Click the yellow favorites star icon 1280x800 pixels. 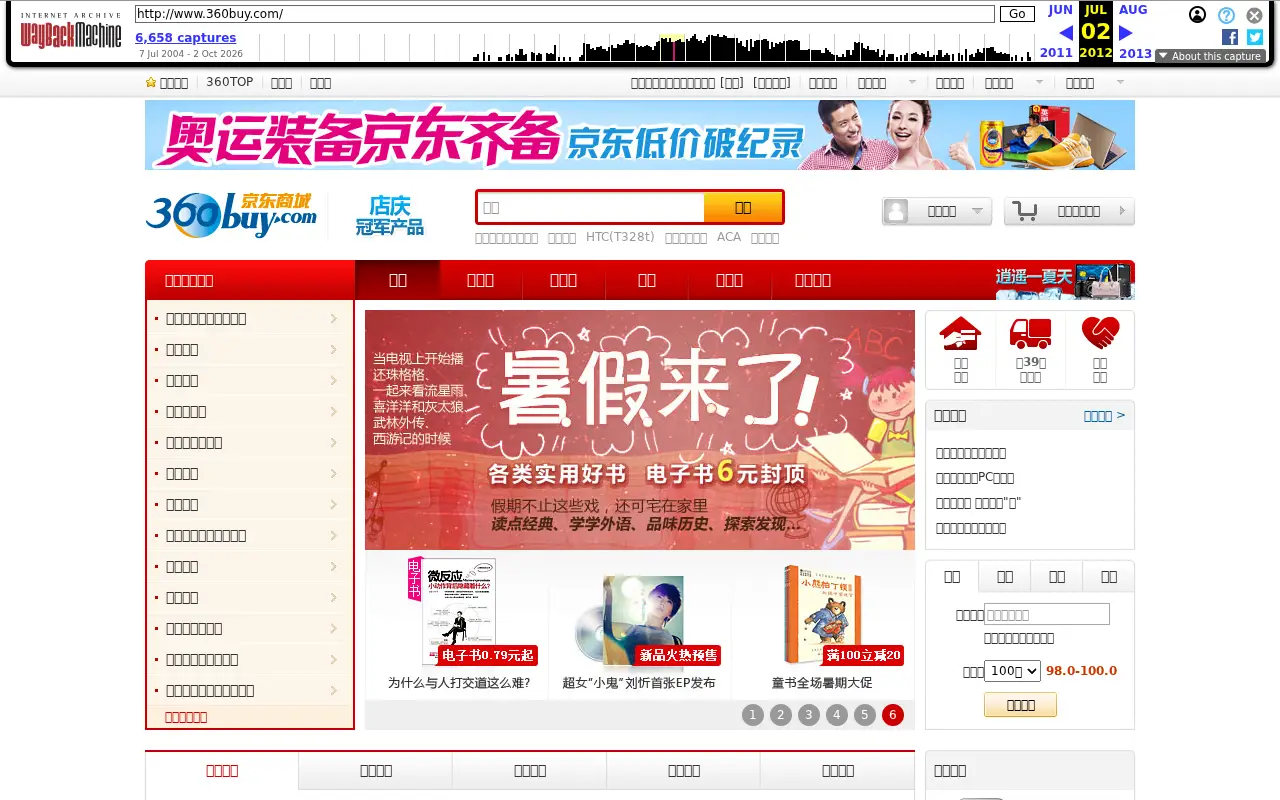click(x=151, y=83)
